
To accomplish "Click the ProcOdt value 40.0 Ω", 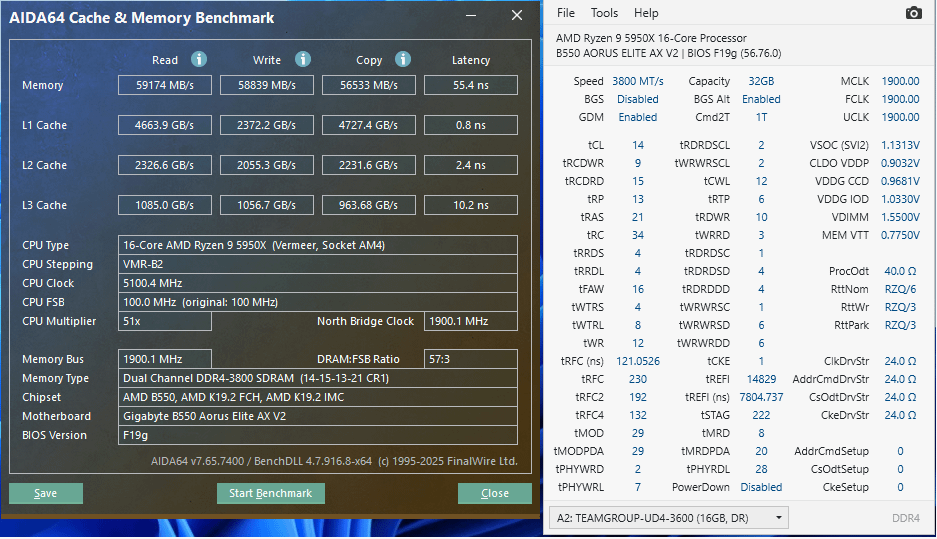I will coord(900,271).
